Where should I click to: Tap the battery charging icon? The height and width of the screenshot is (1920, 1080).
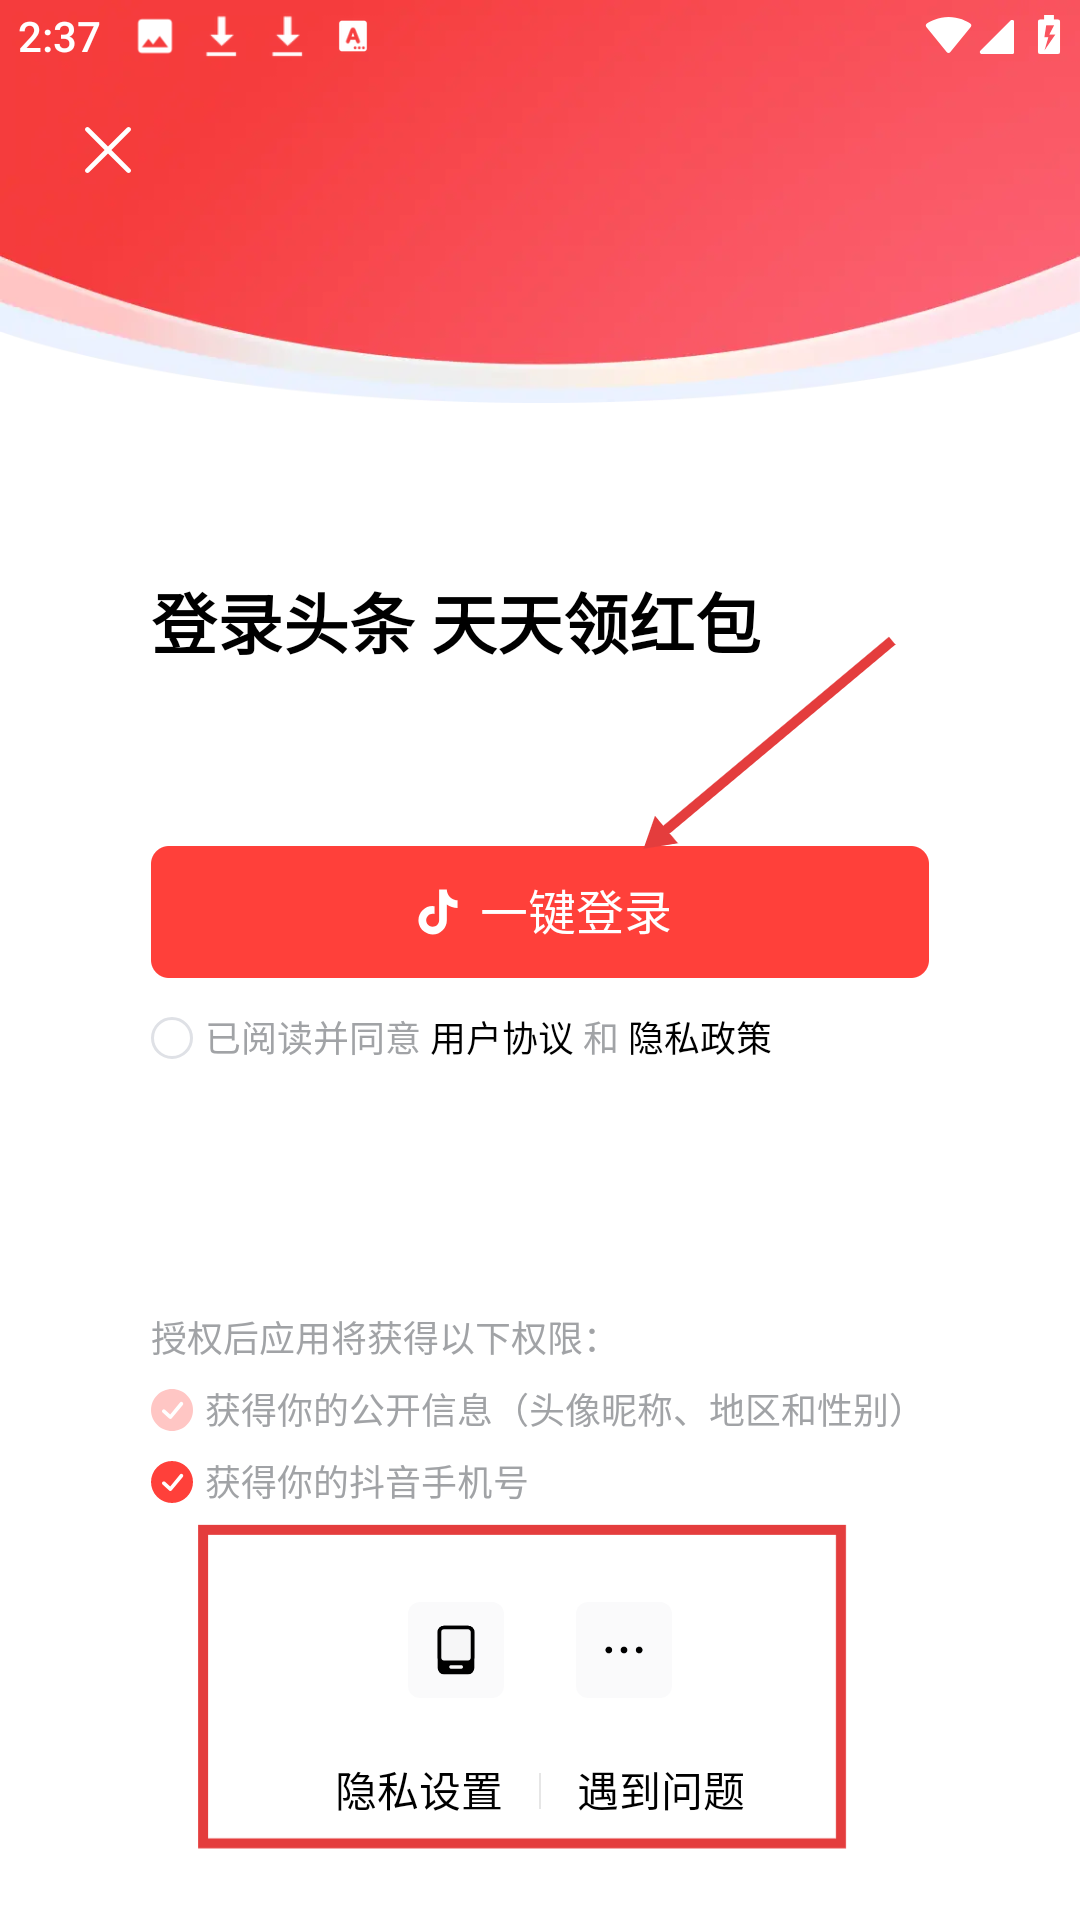1049,35
